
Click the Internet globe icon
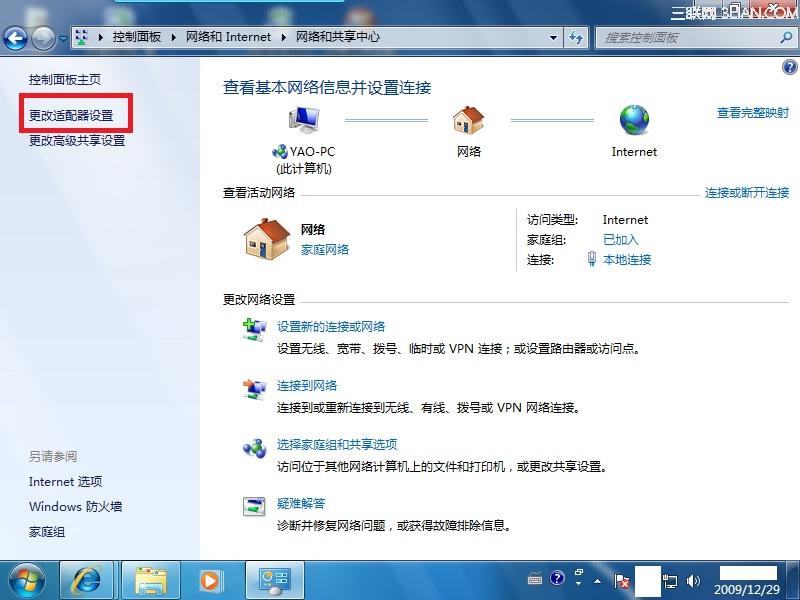pyautogui.click(x=633, y=118)
